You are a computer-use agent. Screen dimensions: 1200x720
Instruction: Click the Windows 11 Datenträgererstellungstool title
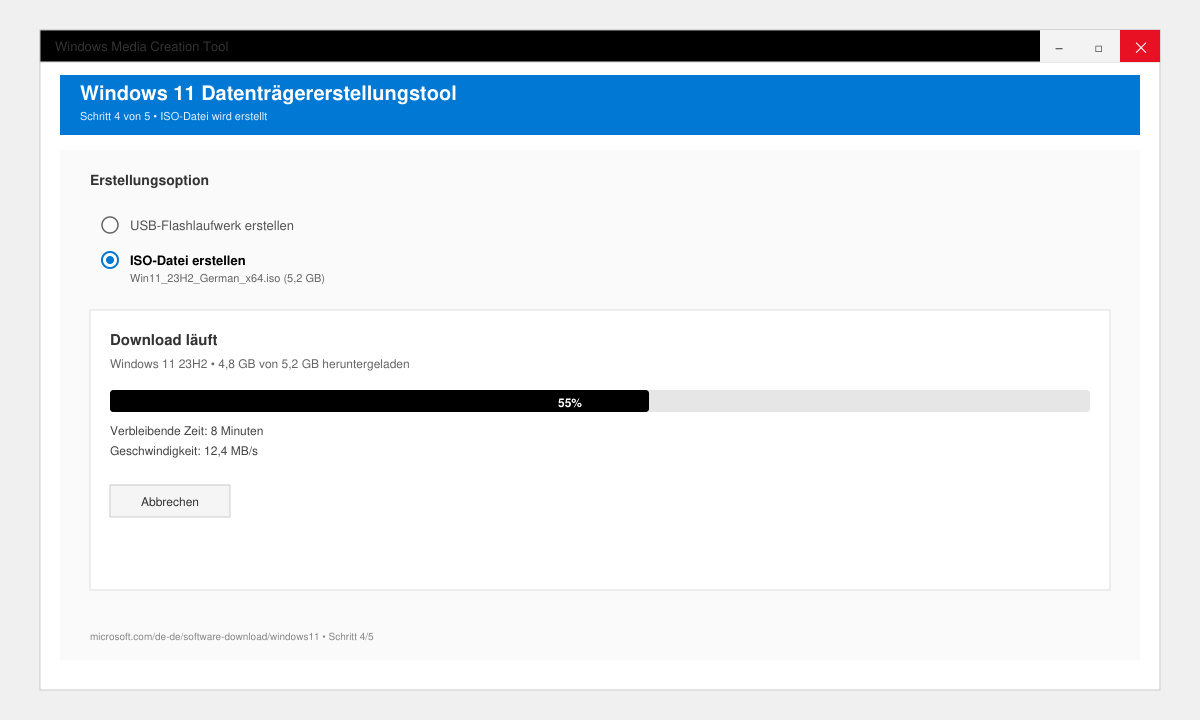pos(268,93)
